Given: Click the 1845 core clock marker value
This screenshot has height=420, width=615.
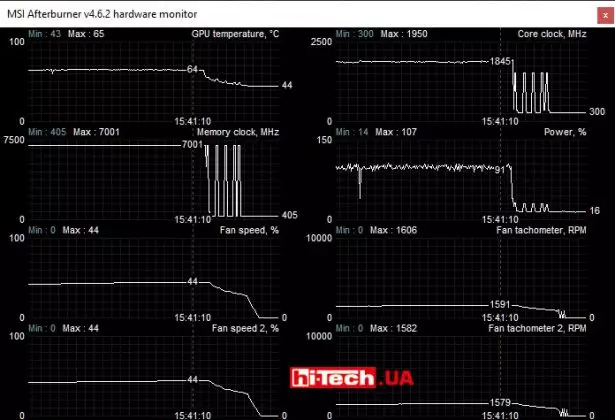Looking at the screenshot, I should (x=500, y=61).
